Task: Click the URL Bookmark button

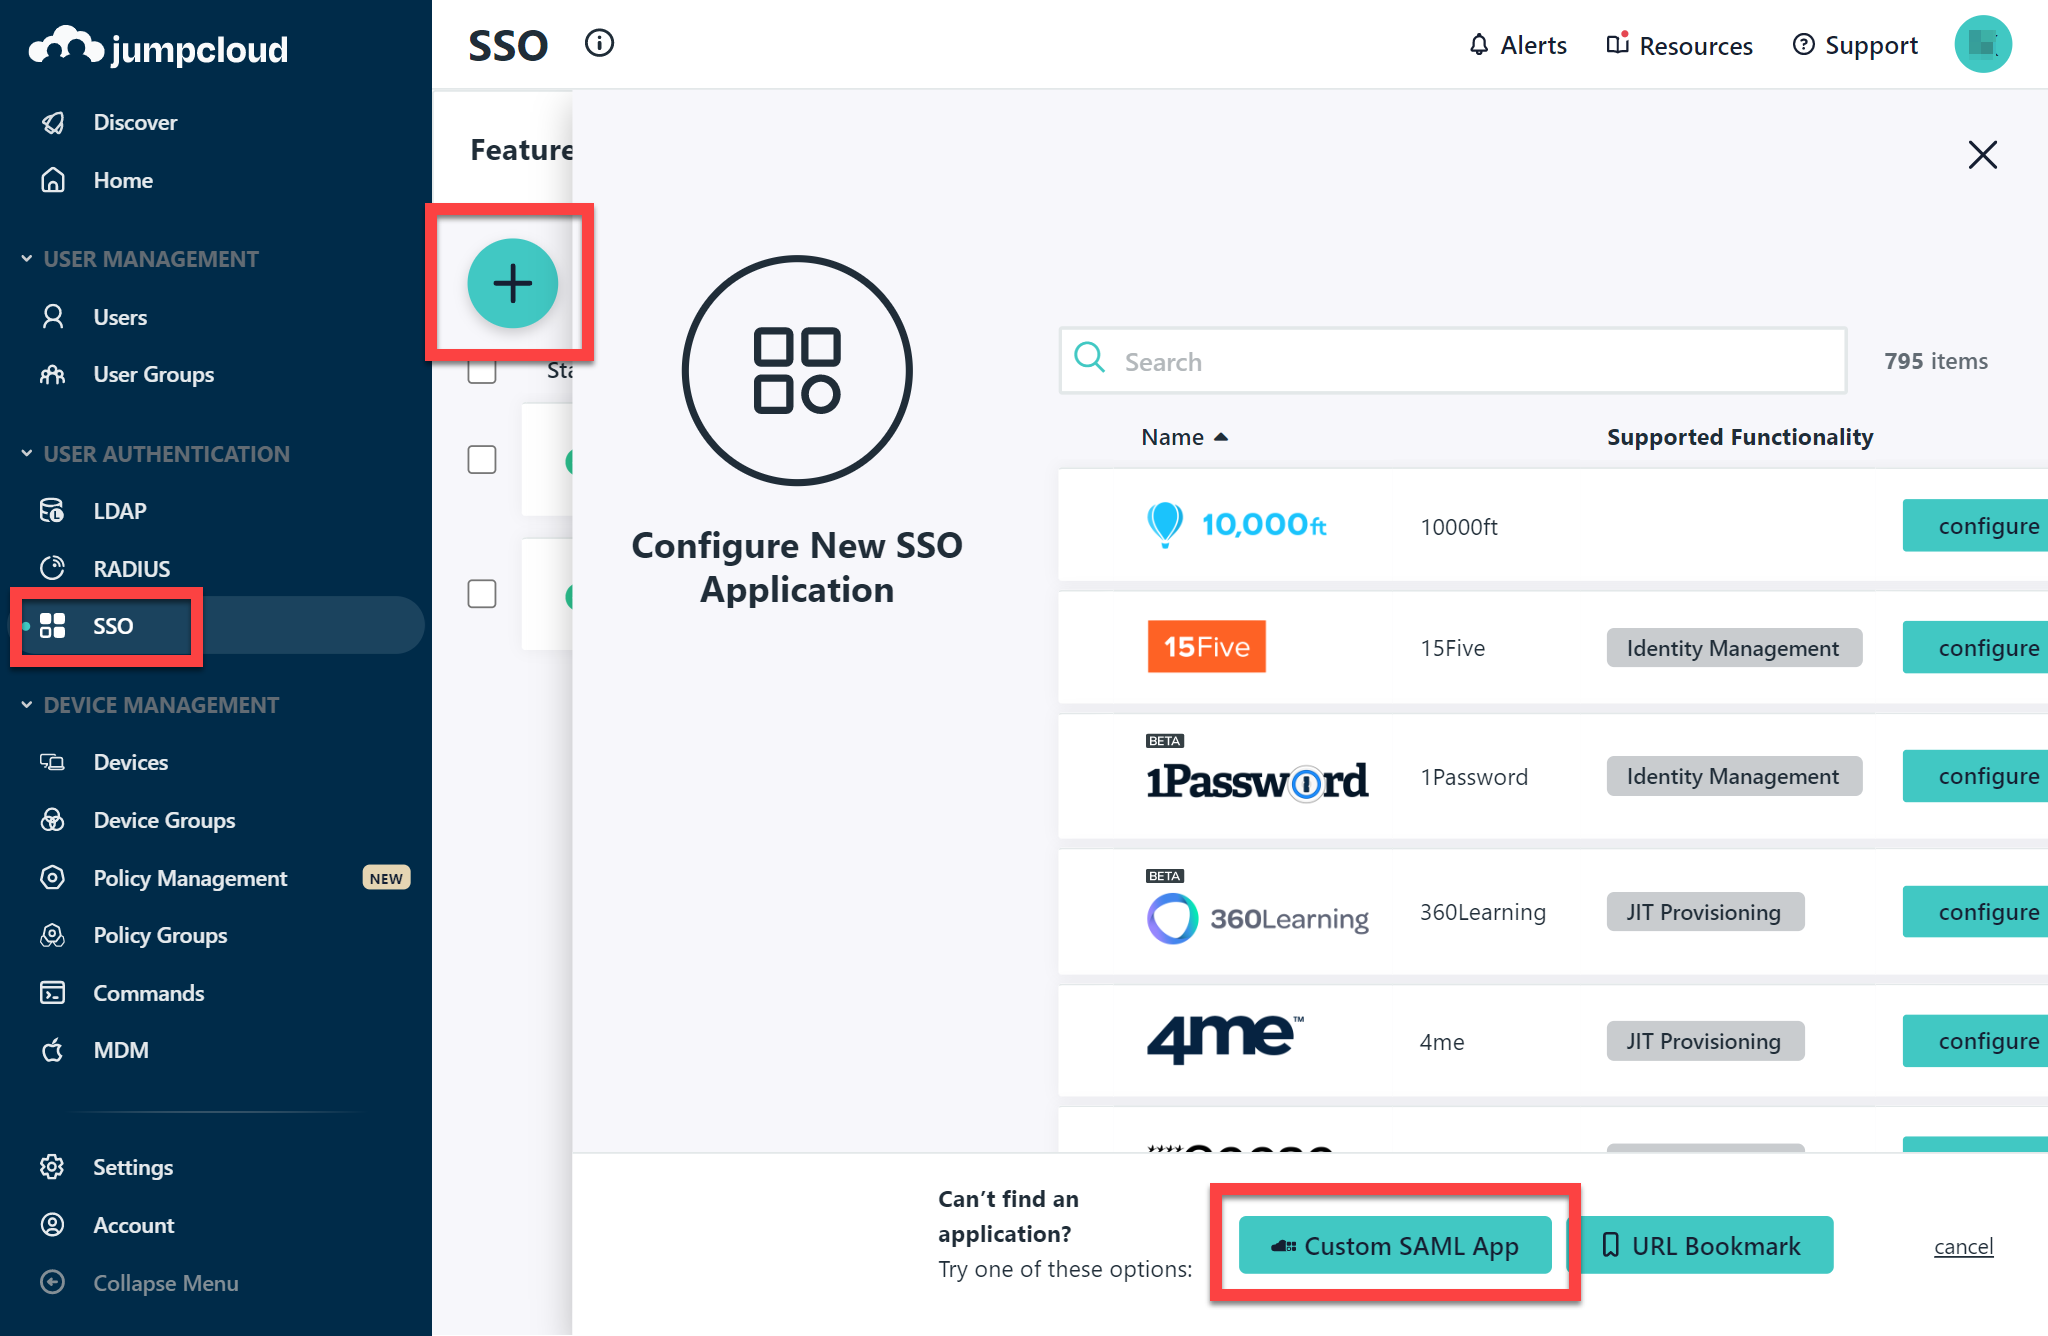Action: pos(1701,1245)
